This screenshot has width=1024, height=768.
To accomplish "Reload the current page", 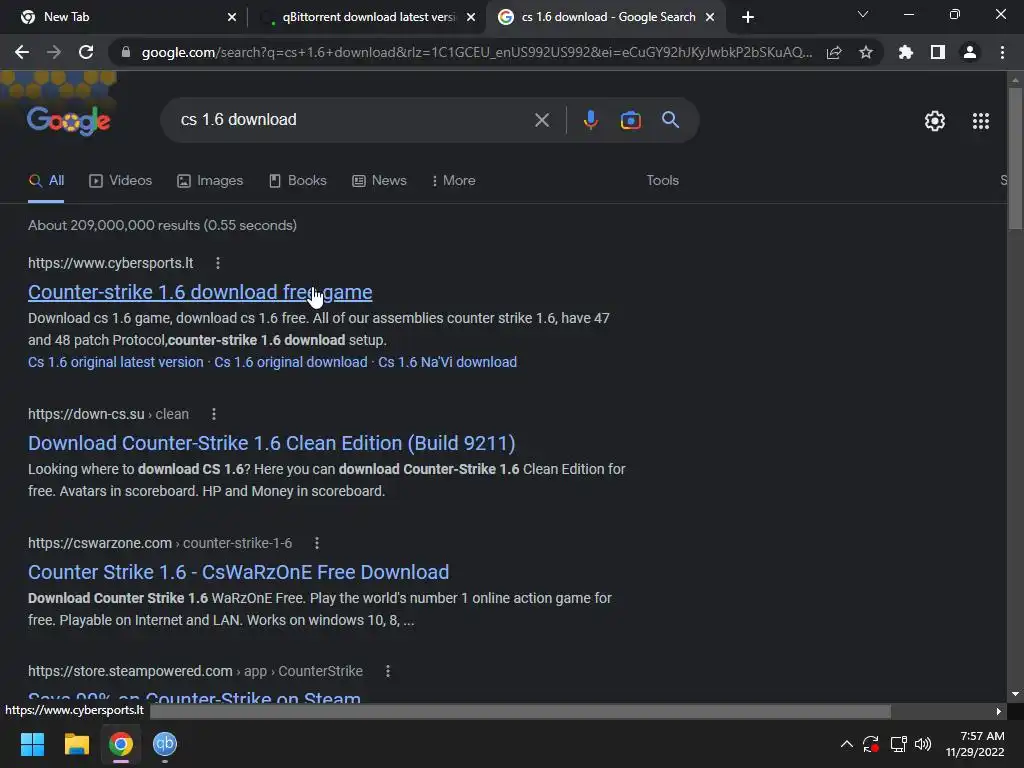I will pyautogui.click(x=86, y=52).
